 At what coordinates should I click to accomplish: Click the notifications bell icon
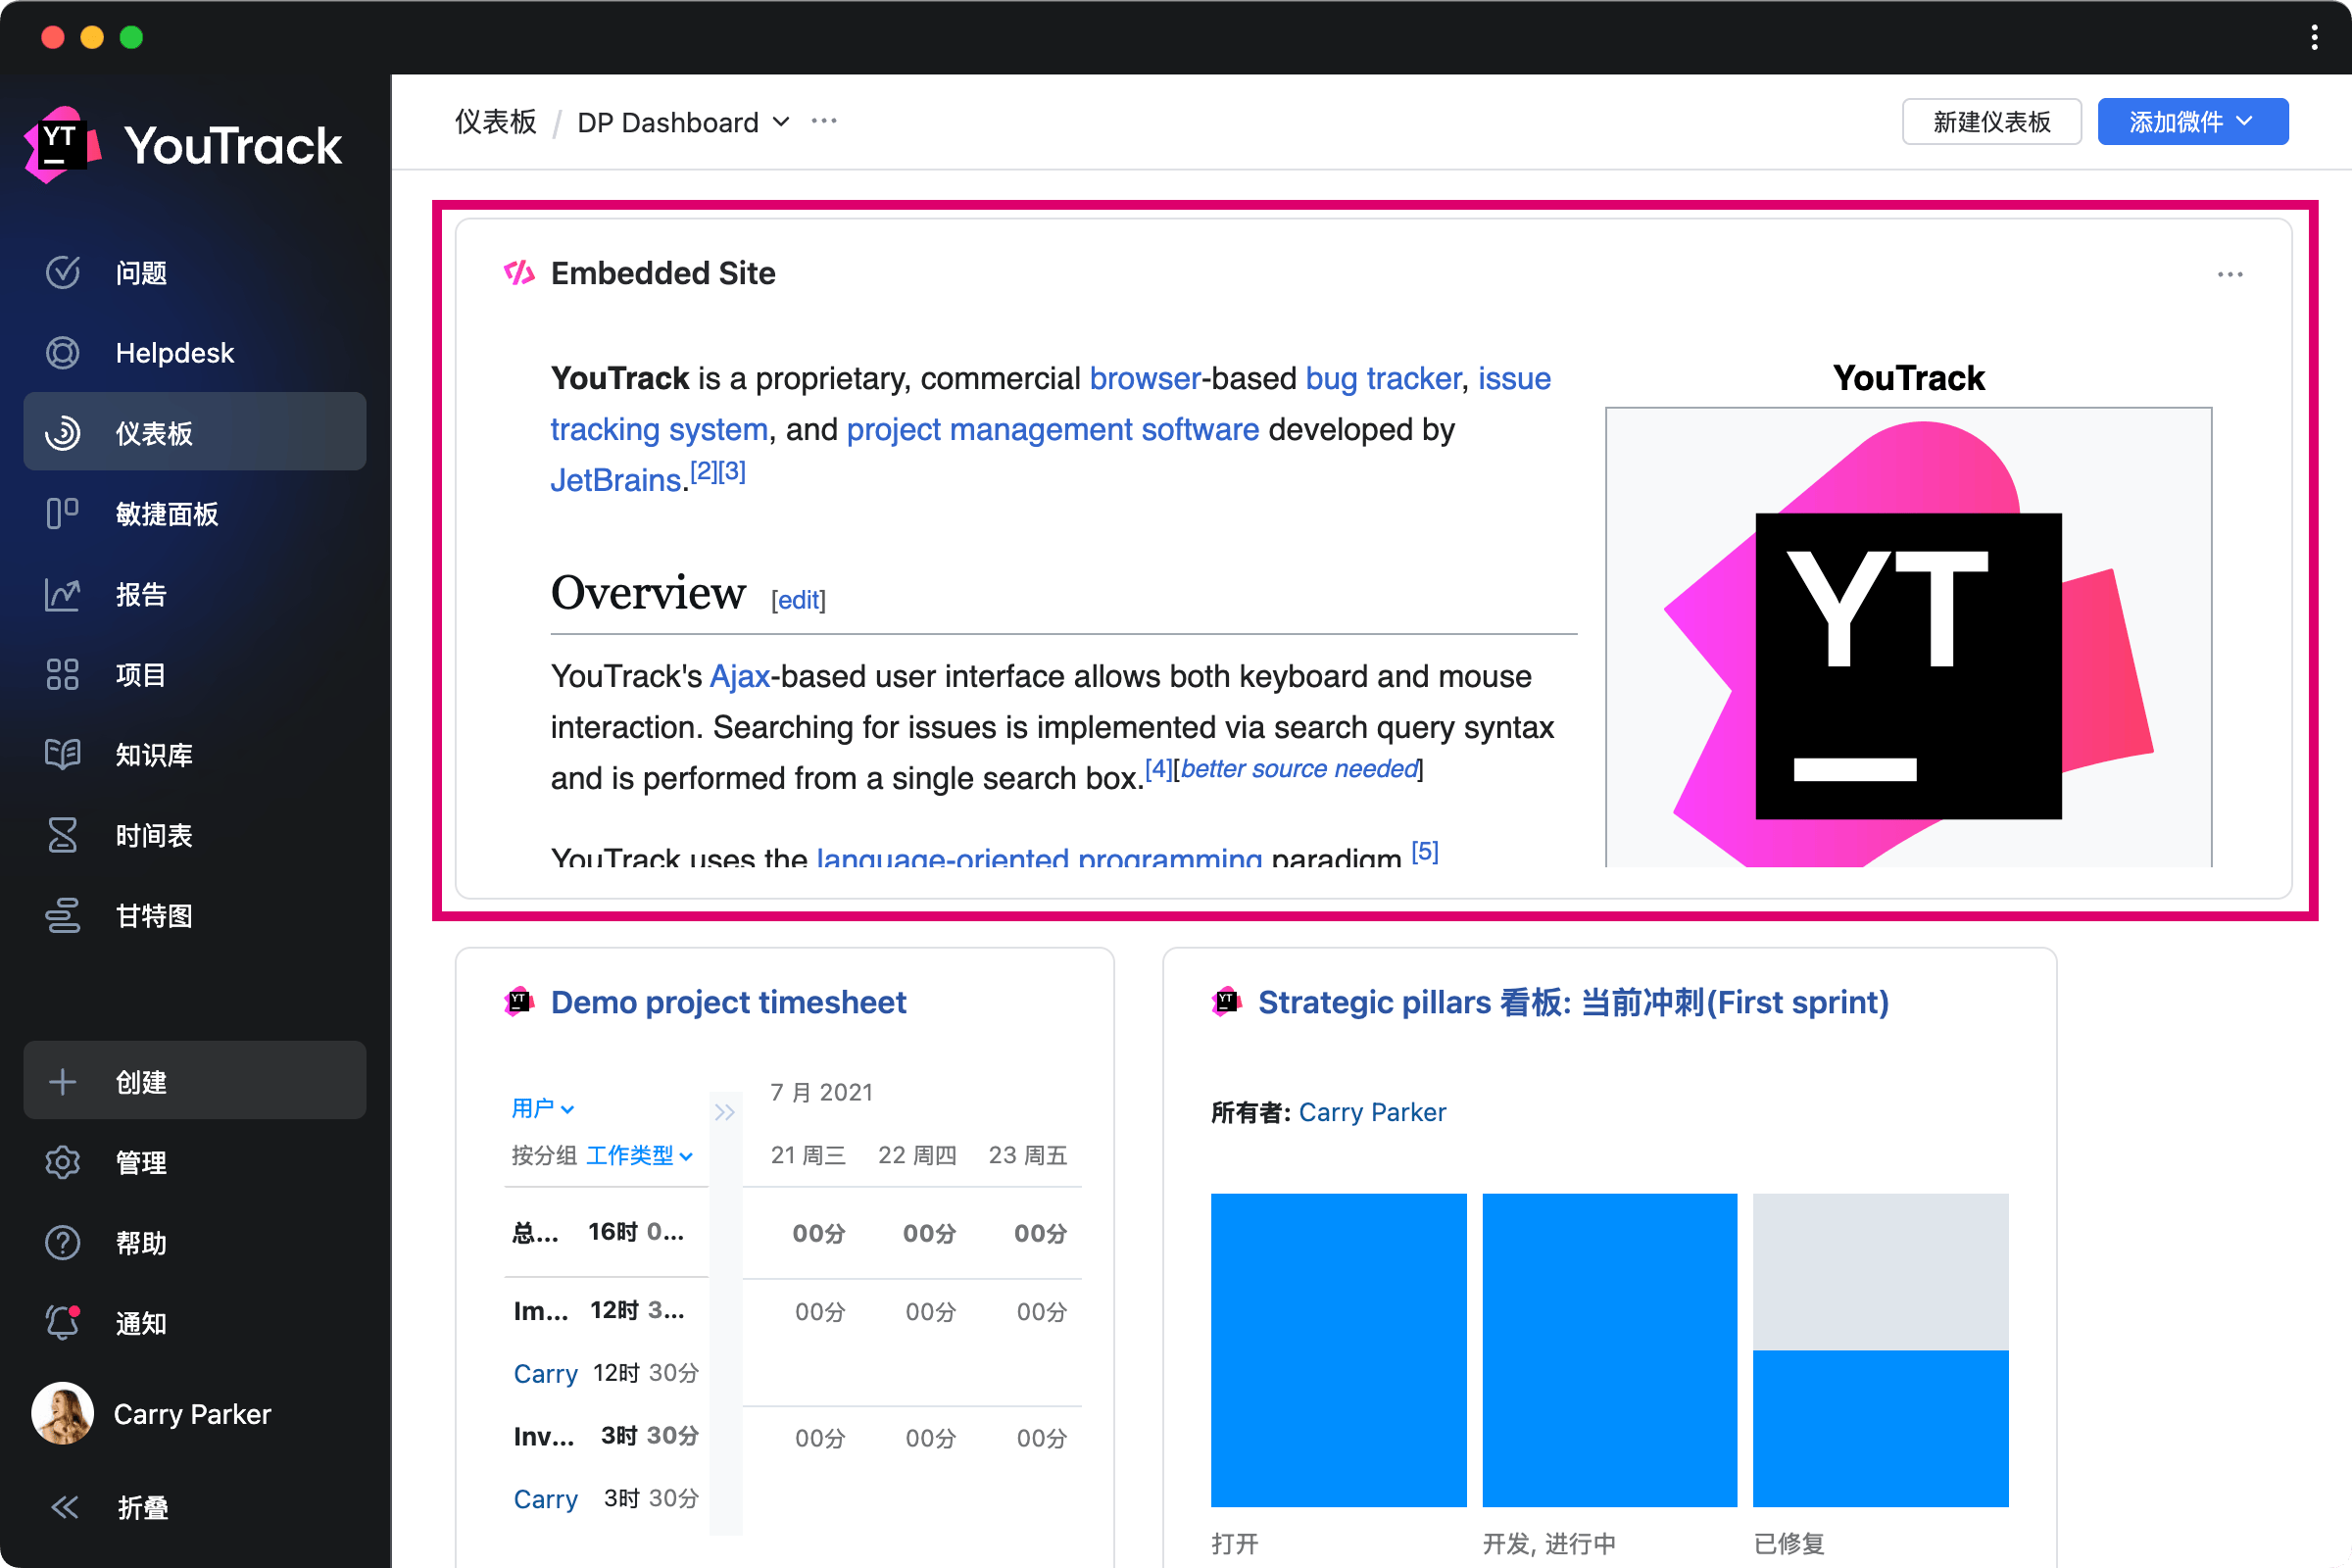pos(62,1323)
